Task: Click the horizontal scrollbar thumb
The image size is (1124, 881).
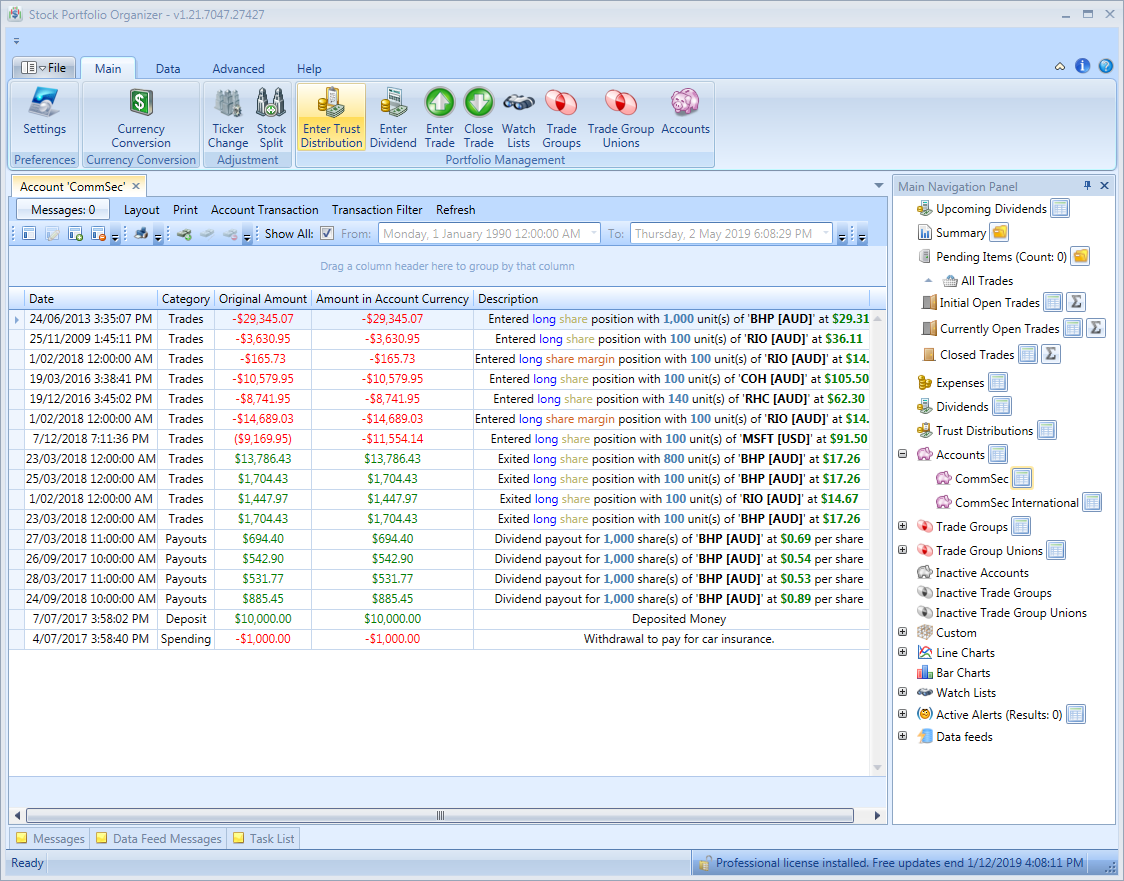Action: (440, 815)
